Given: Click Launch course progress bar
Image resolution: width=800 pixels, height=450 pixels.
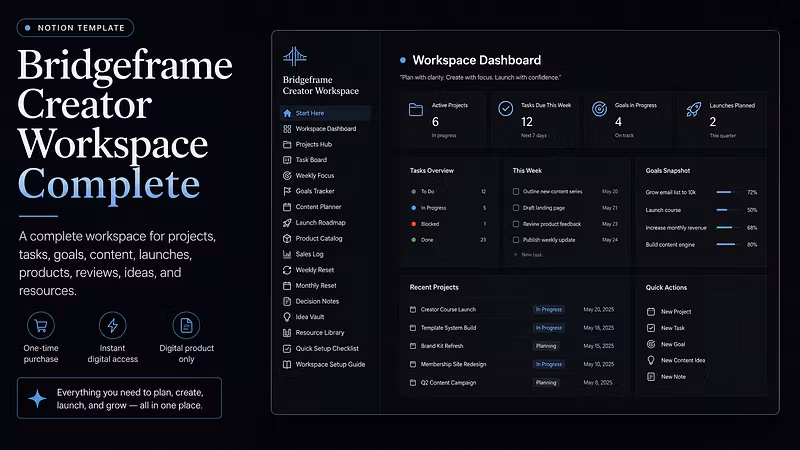Looking at the screenshot, I should [729, 210].
